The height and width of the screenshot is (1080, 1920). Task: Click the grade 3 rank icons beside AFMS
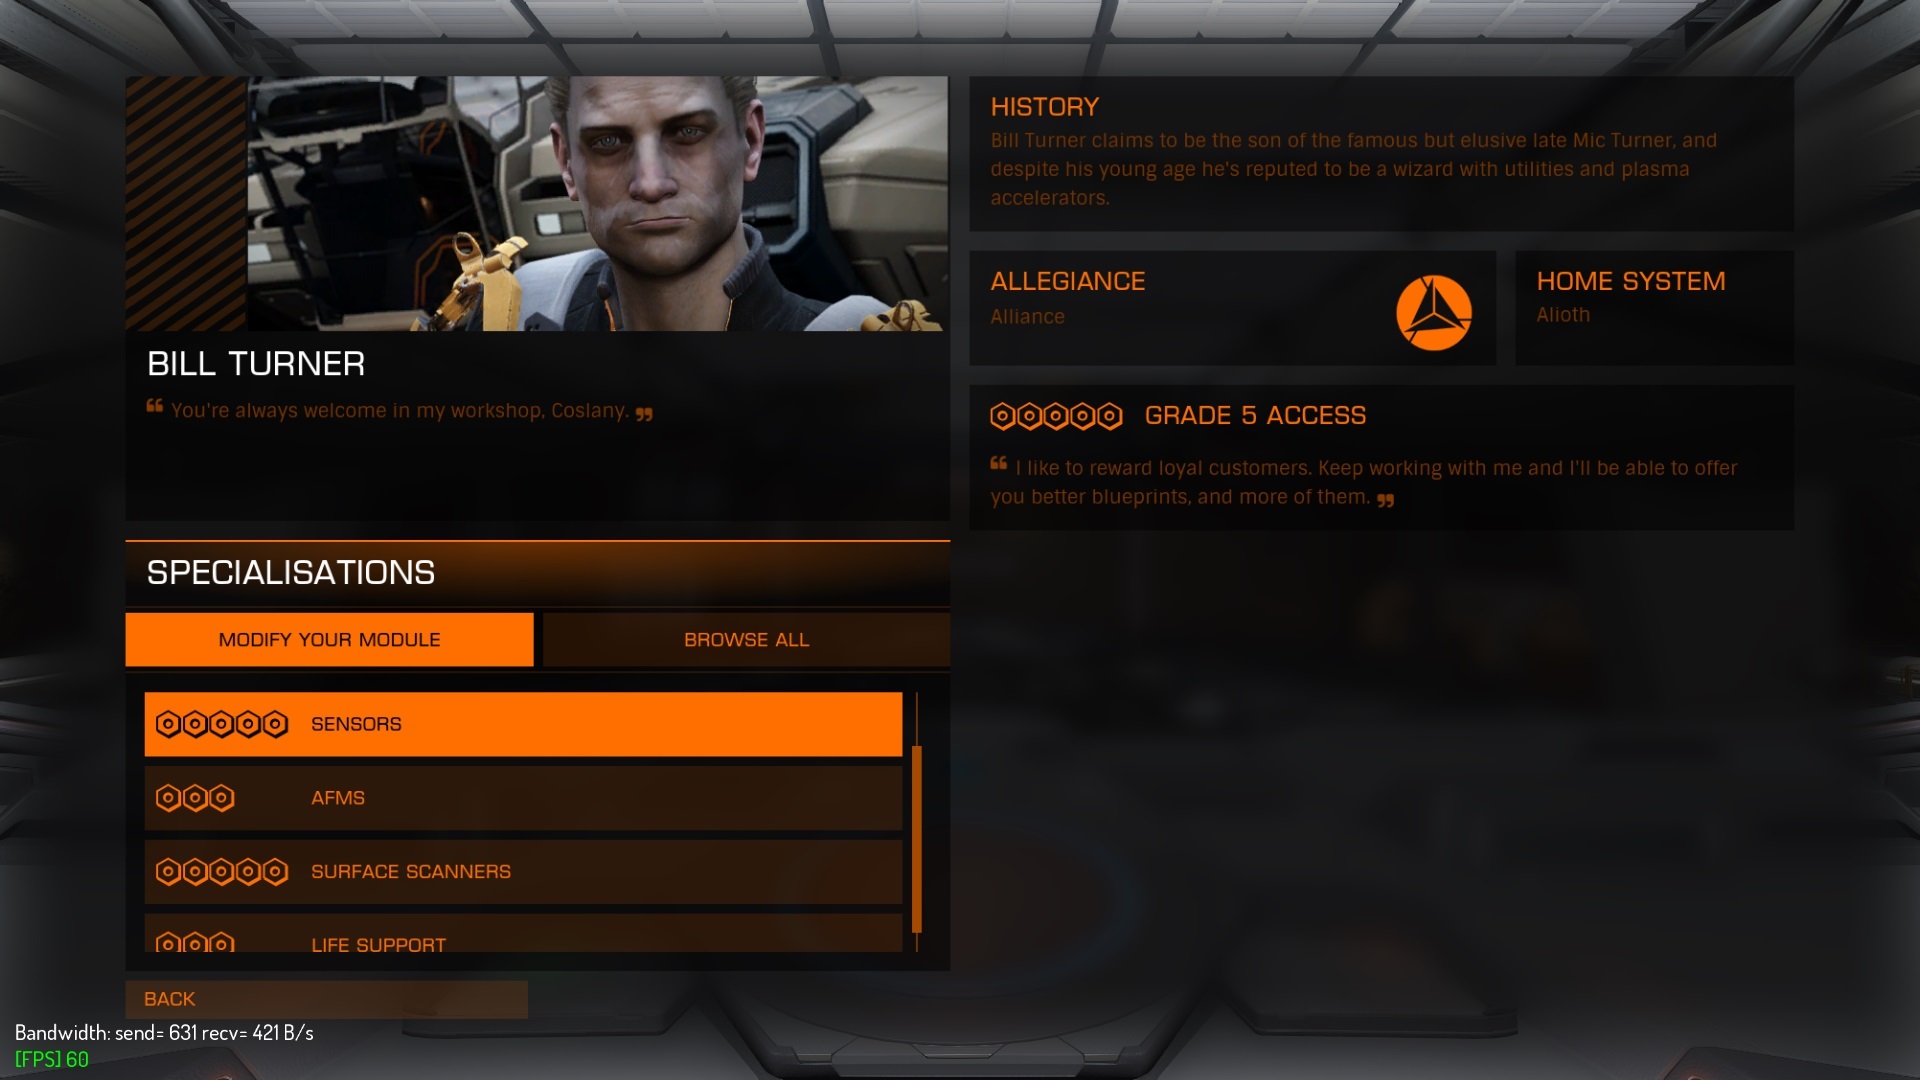click(x=195, y=798)
